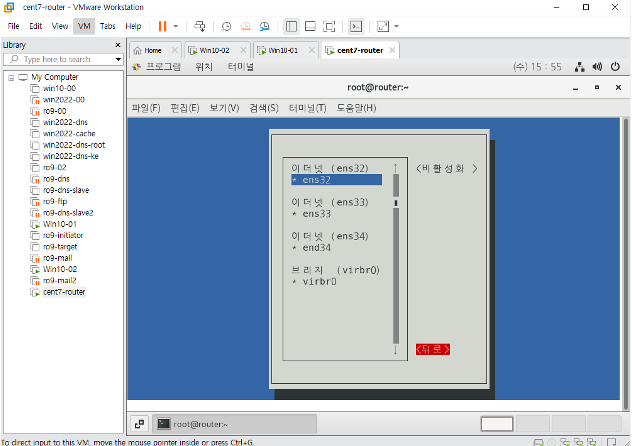Switch to the Win10-01 tab
The image size is (632, 446).
click(x=283, y=50)
